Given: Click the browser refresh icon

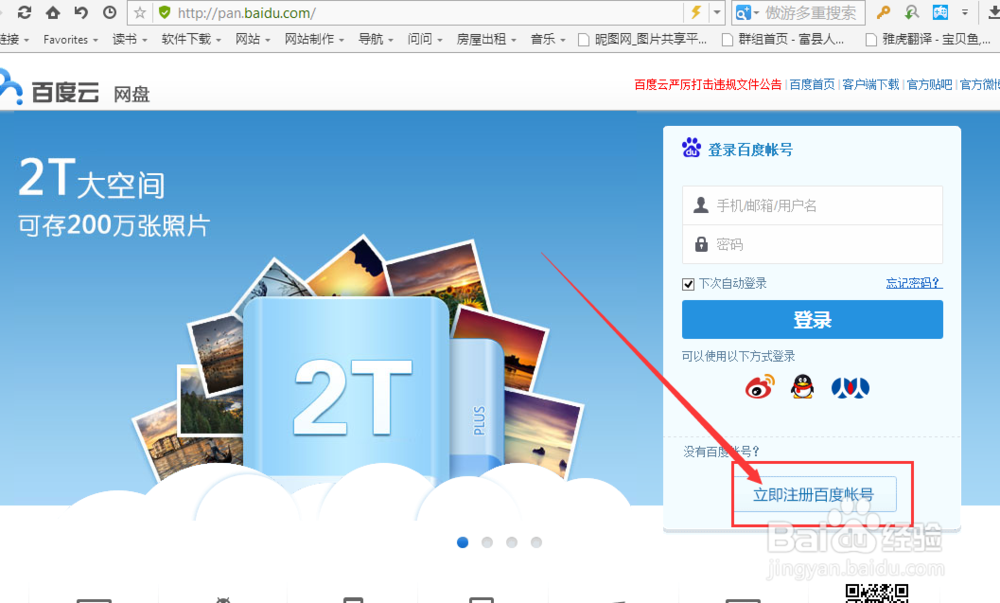Looking at the screenshot, I should point(24,12).
